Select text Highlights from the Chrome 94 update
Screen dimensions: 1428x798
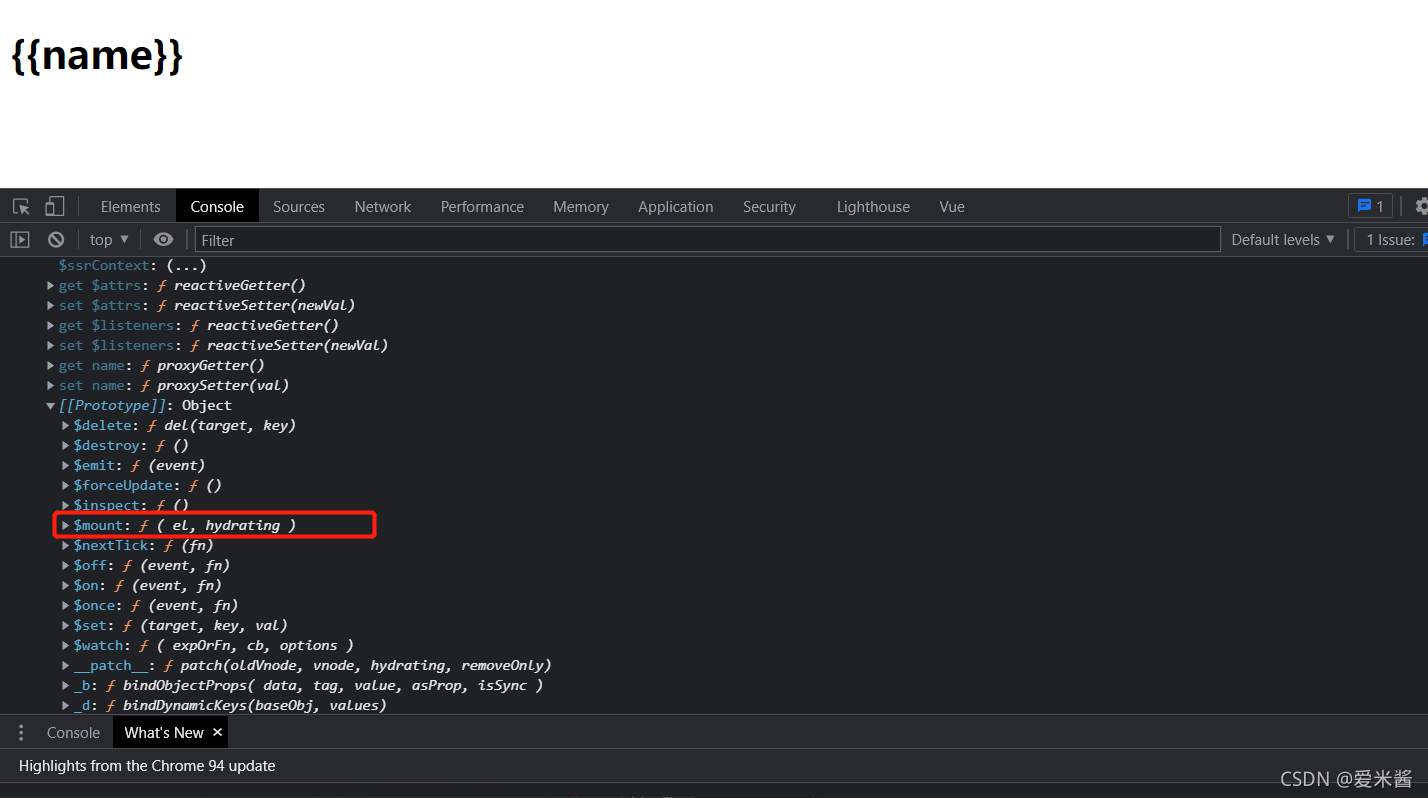coord(147,766)
